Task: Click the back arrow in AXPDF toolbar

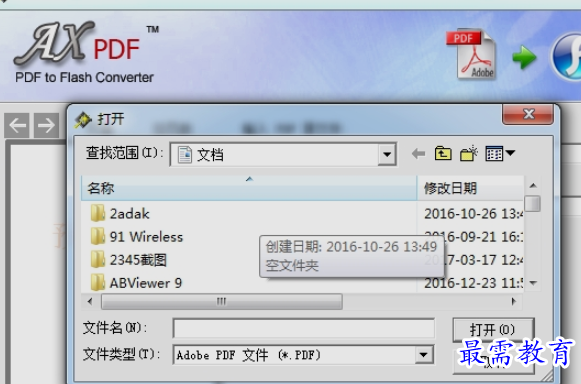Action: point(17,126)
